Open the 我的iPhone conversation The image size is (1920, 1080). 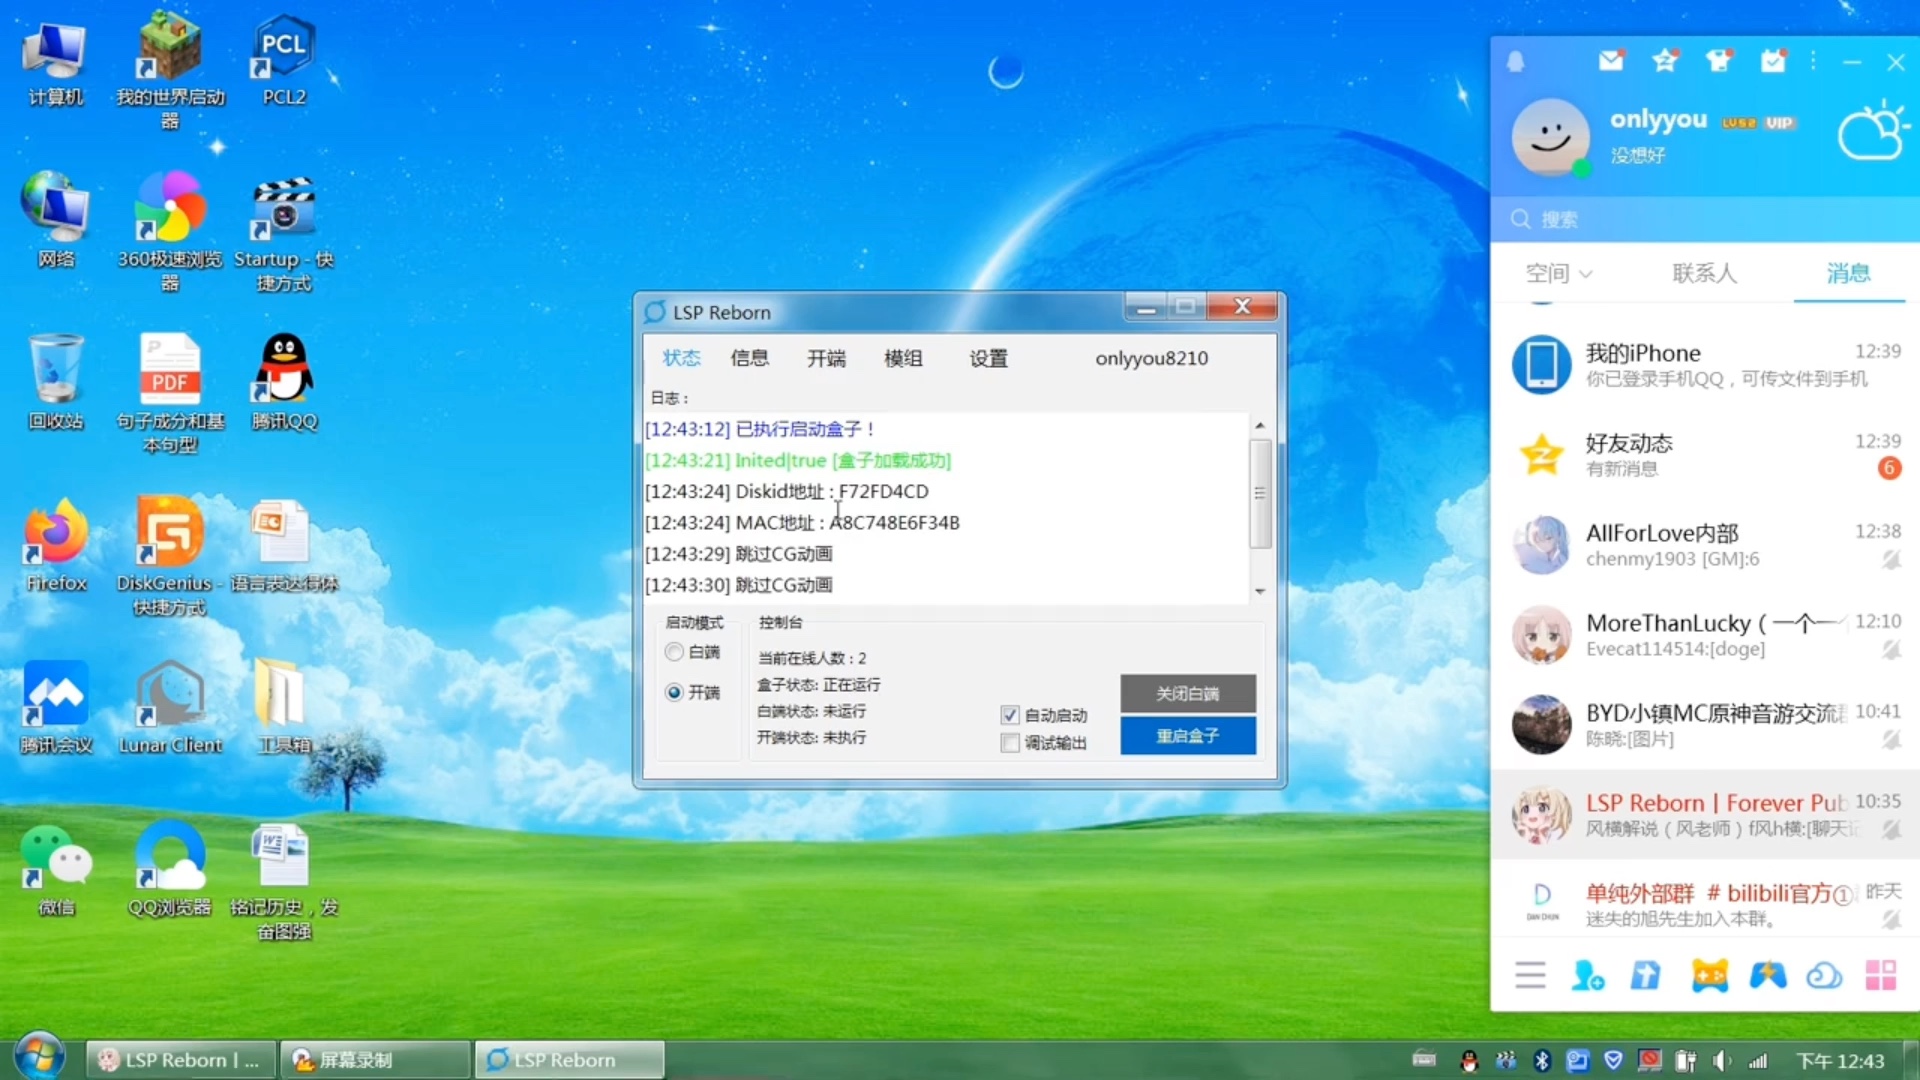(x=1705, y=364)
